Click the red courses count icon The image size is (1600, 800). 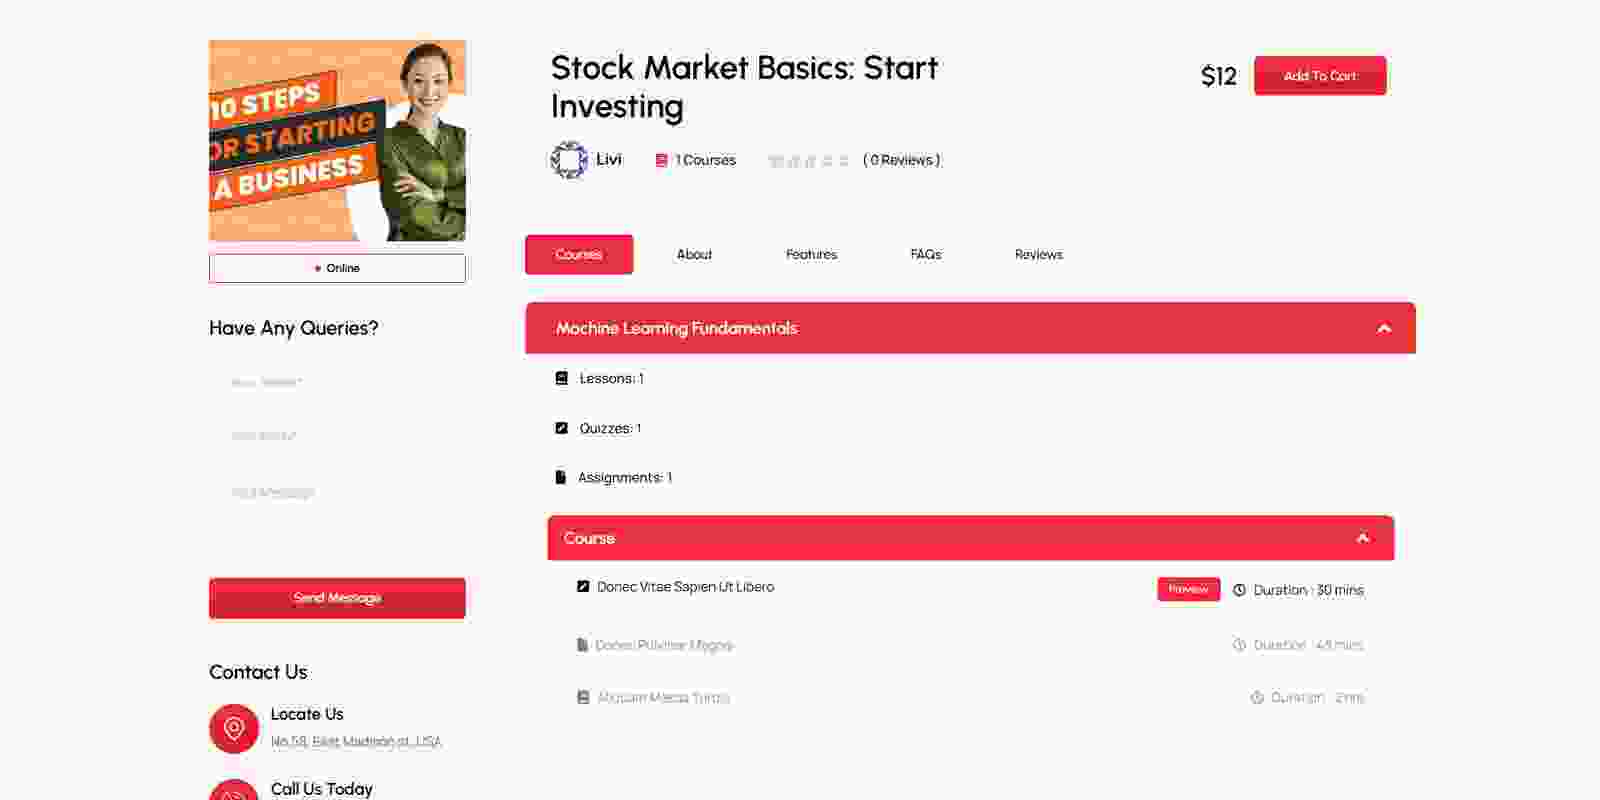(x=661, y=160)
